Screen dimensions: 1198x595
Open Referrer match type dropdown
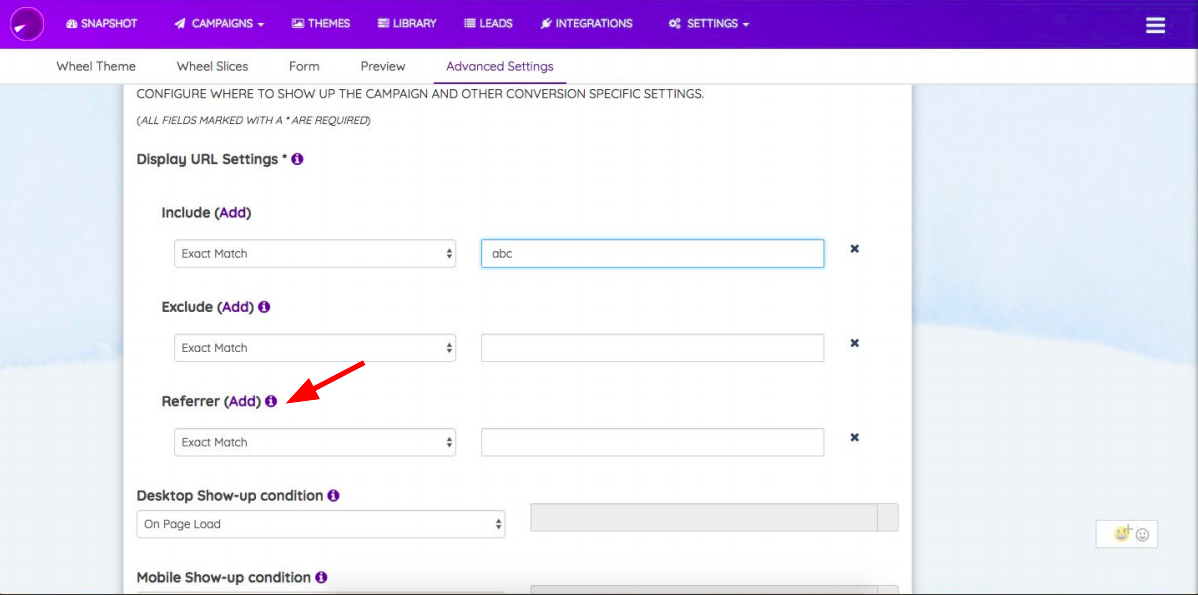pyautogui.click(x=315, y=442)
